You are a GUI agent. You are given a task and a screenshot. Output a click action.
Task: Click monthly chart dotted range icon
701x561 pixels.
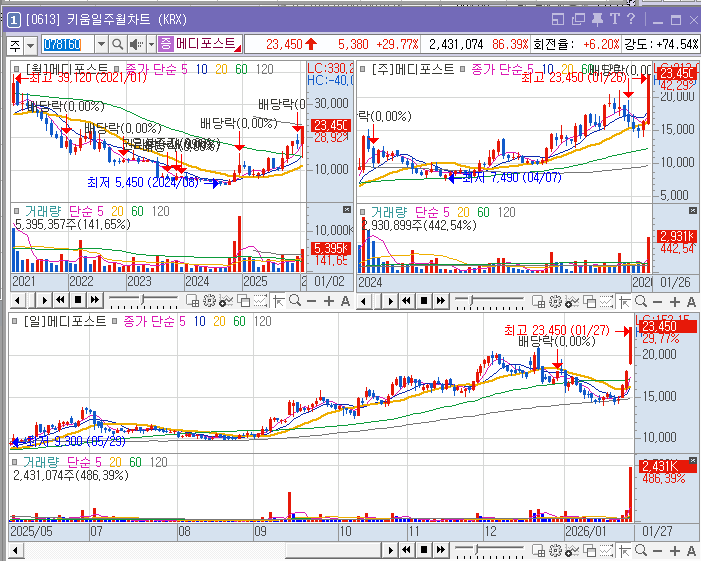pos(261,301)
